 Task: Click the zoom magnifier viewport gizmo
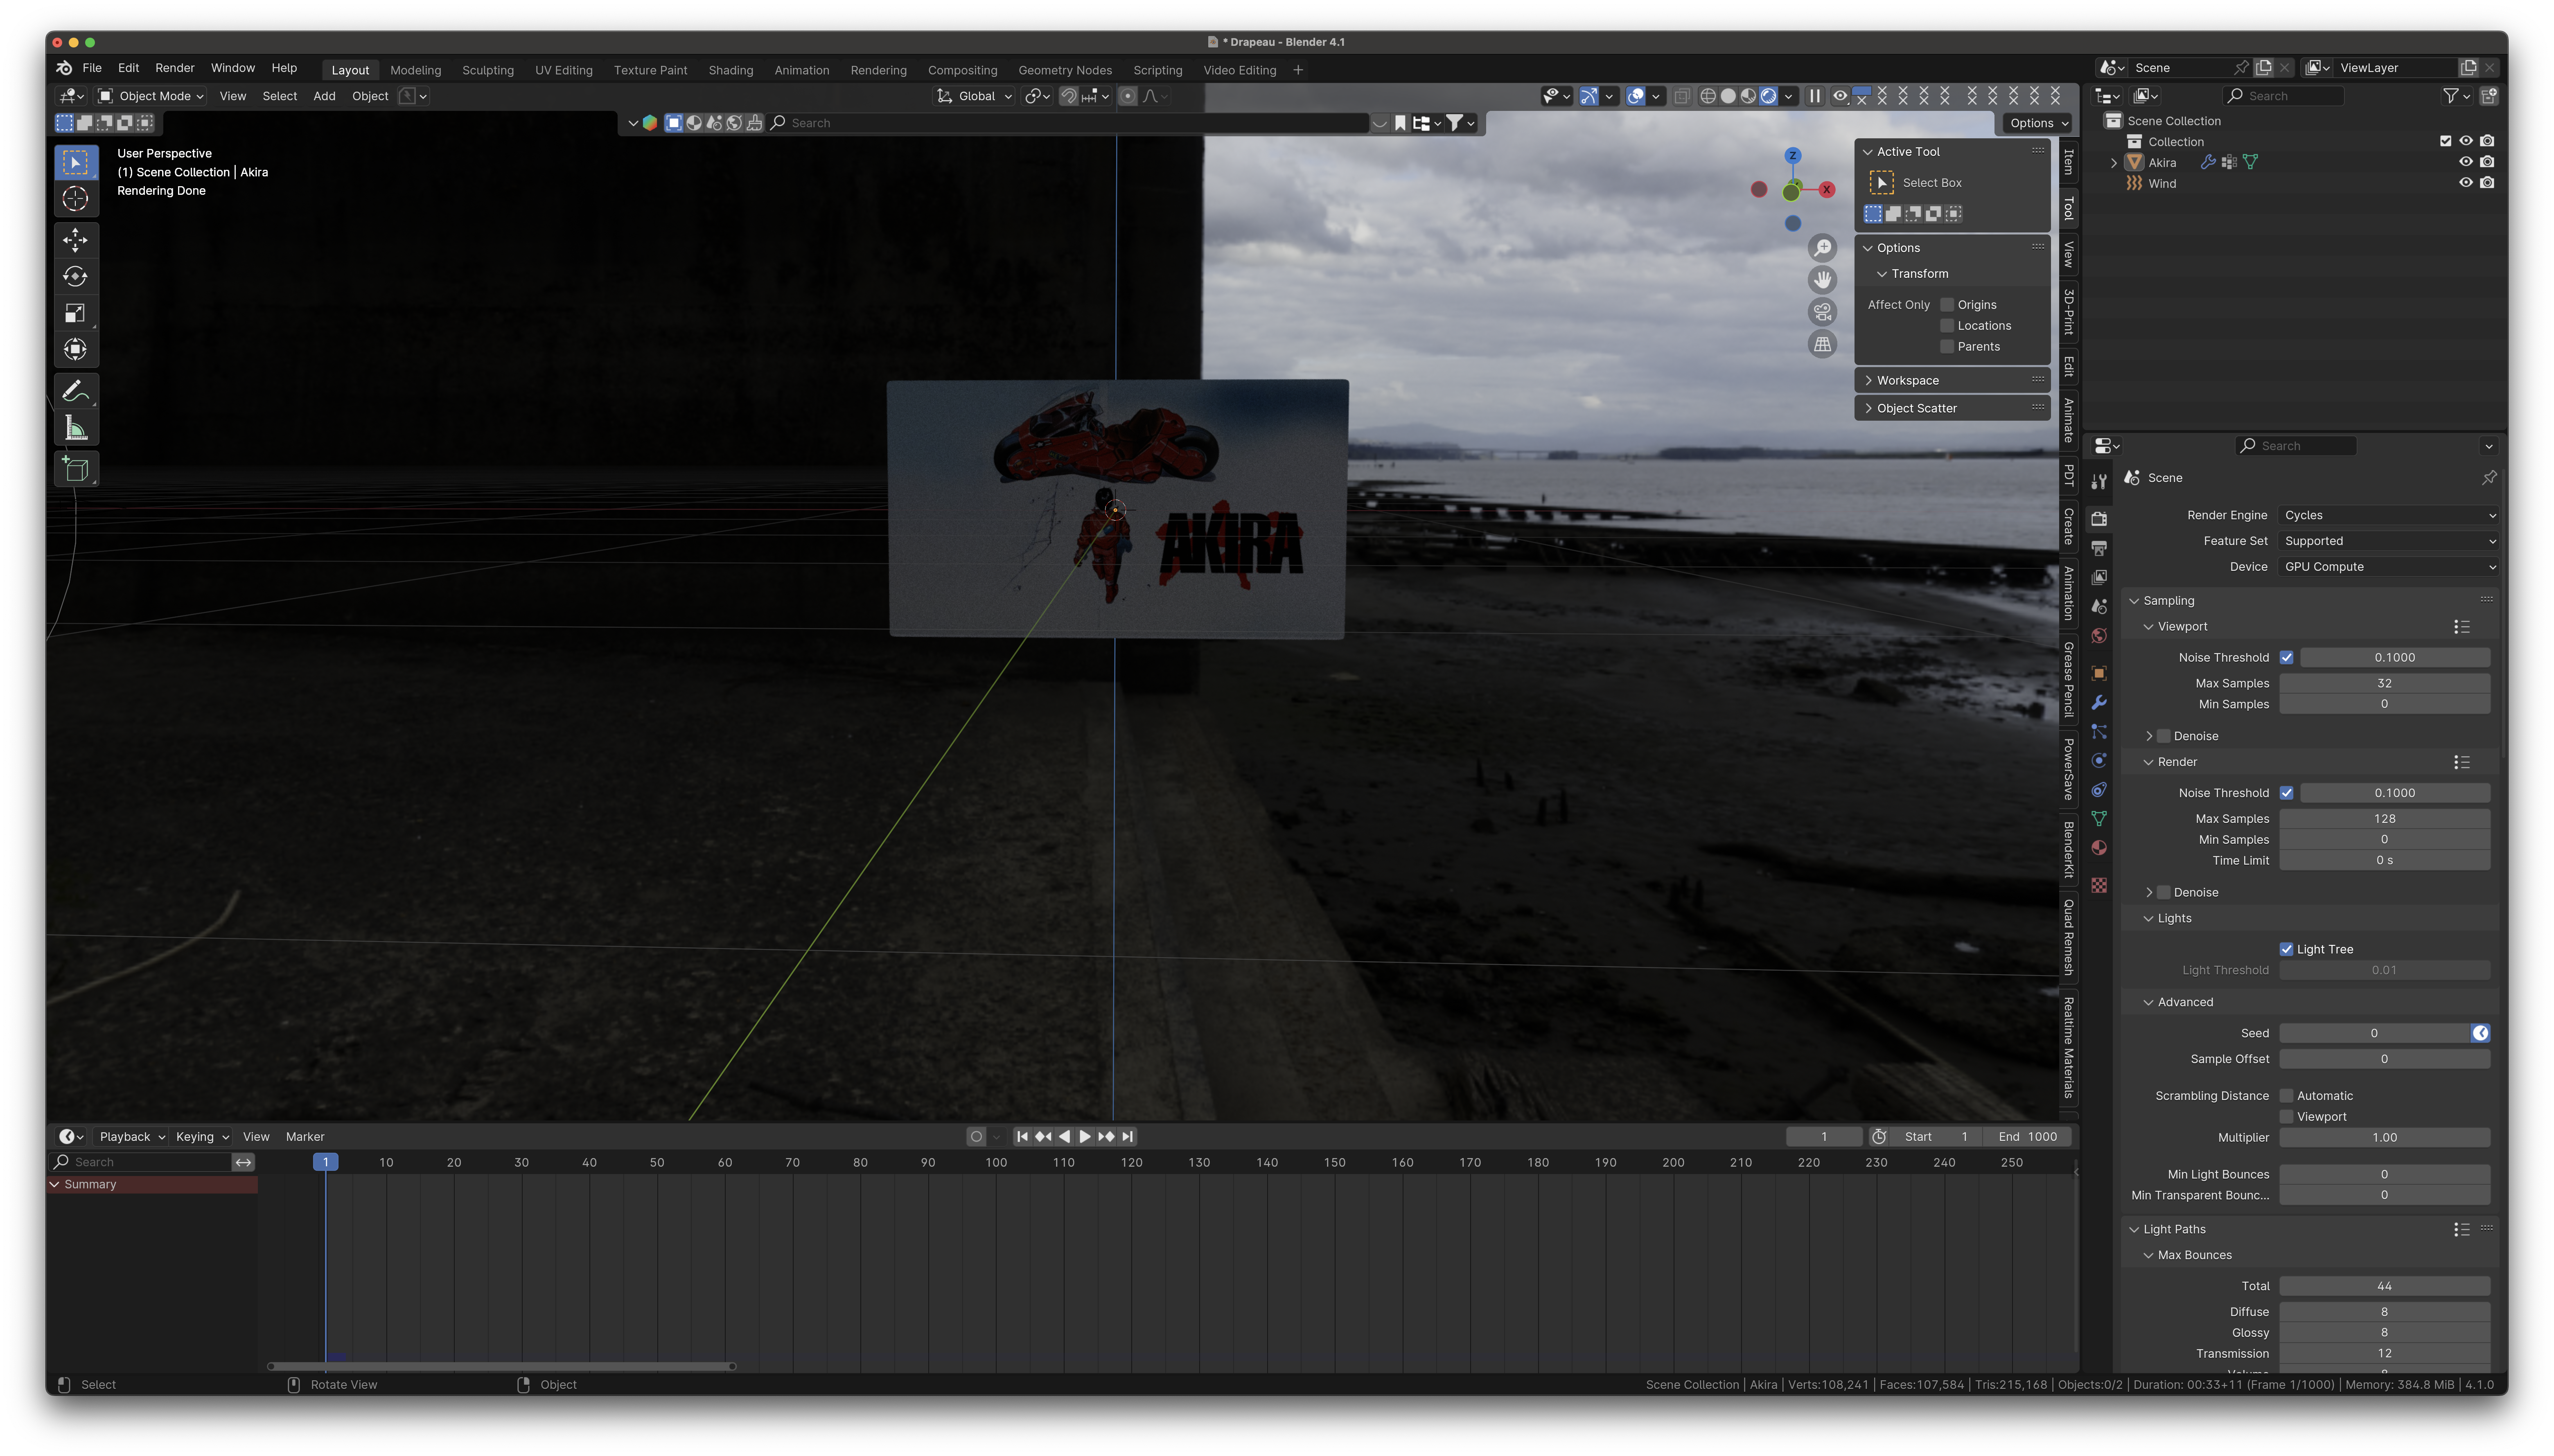[1823, 248]
